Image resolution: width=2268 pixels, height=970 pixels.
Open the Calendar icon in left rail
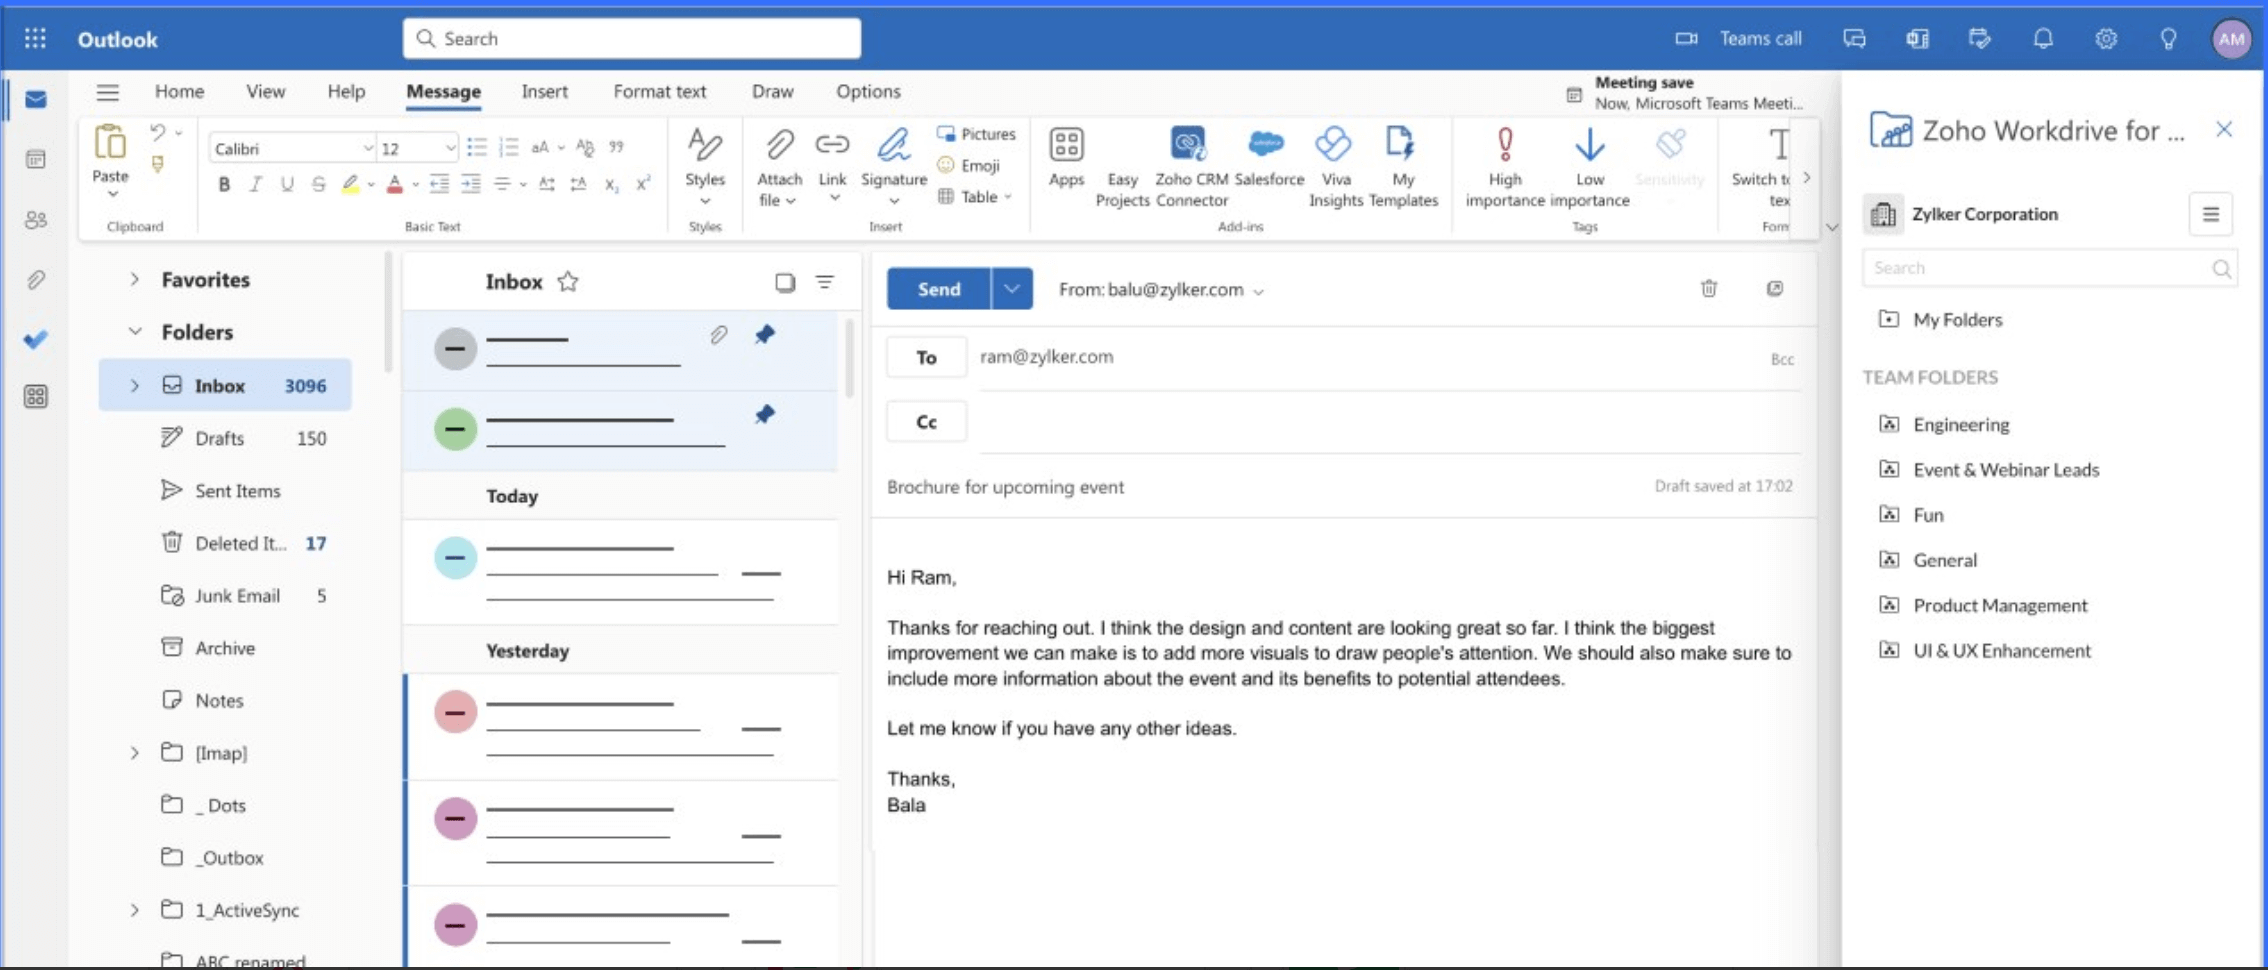click(x=36, y=159)
